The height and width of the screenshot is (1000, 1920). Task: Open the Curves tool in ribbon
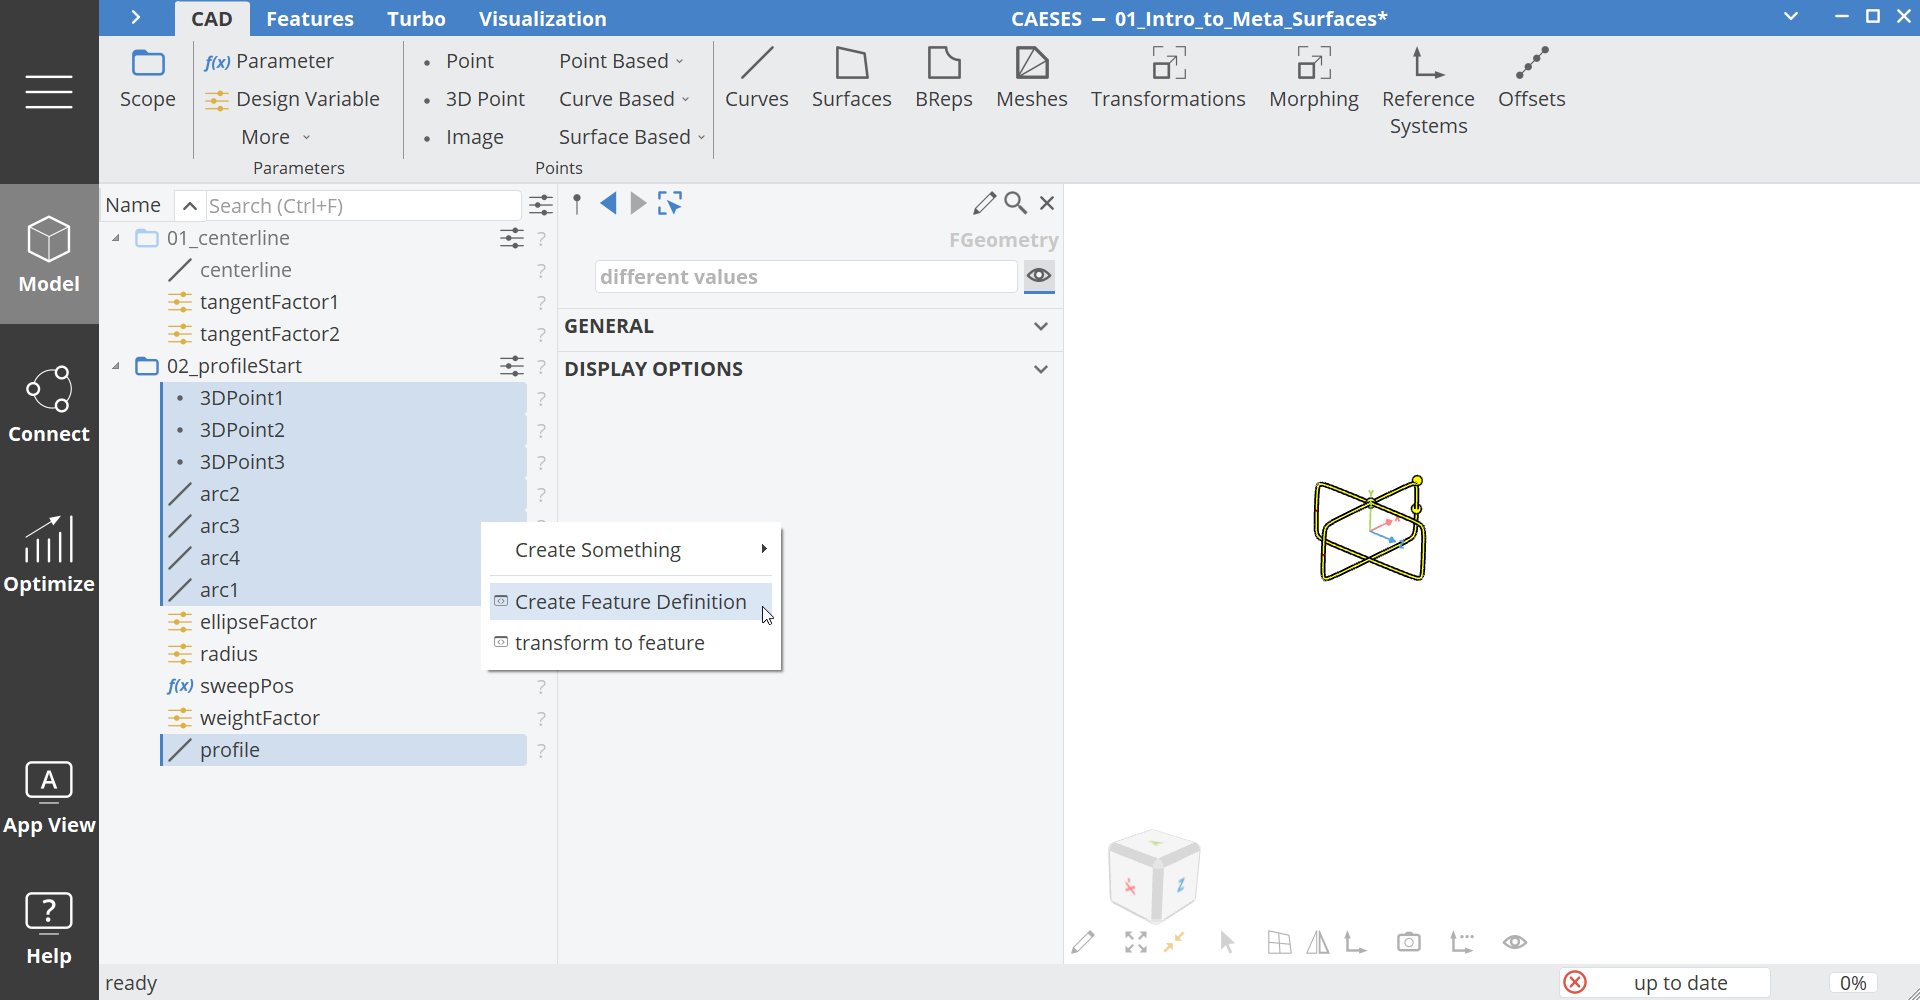tap(756, 77)
